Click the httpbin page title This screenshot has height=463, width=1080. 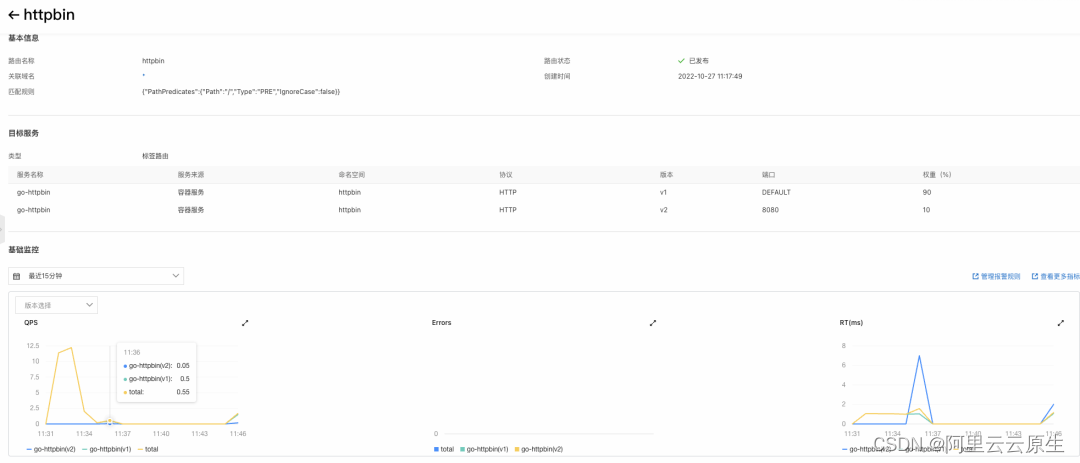point(49,14)
